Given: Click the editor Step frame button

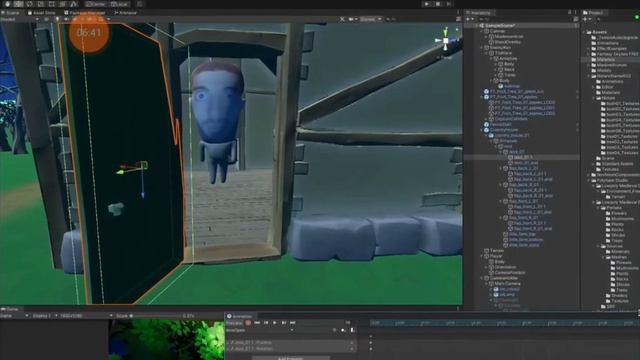Looking at the screenshot, I should (449, 4).
